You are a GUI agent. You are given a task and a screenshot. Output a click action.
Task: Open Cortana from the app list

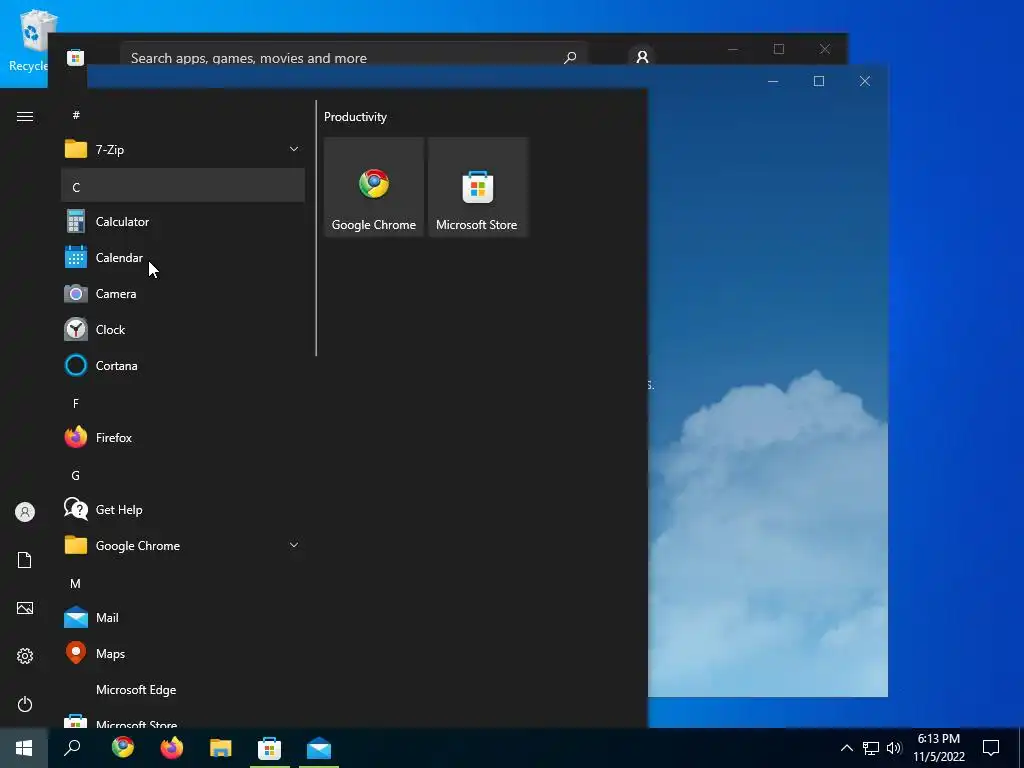(x=183, y=366)
